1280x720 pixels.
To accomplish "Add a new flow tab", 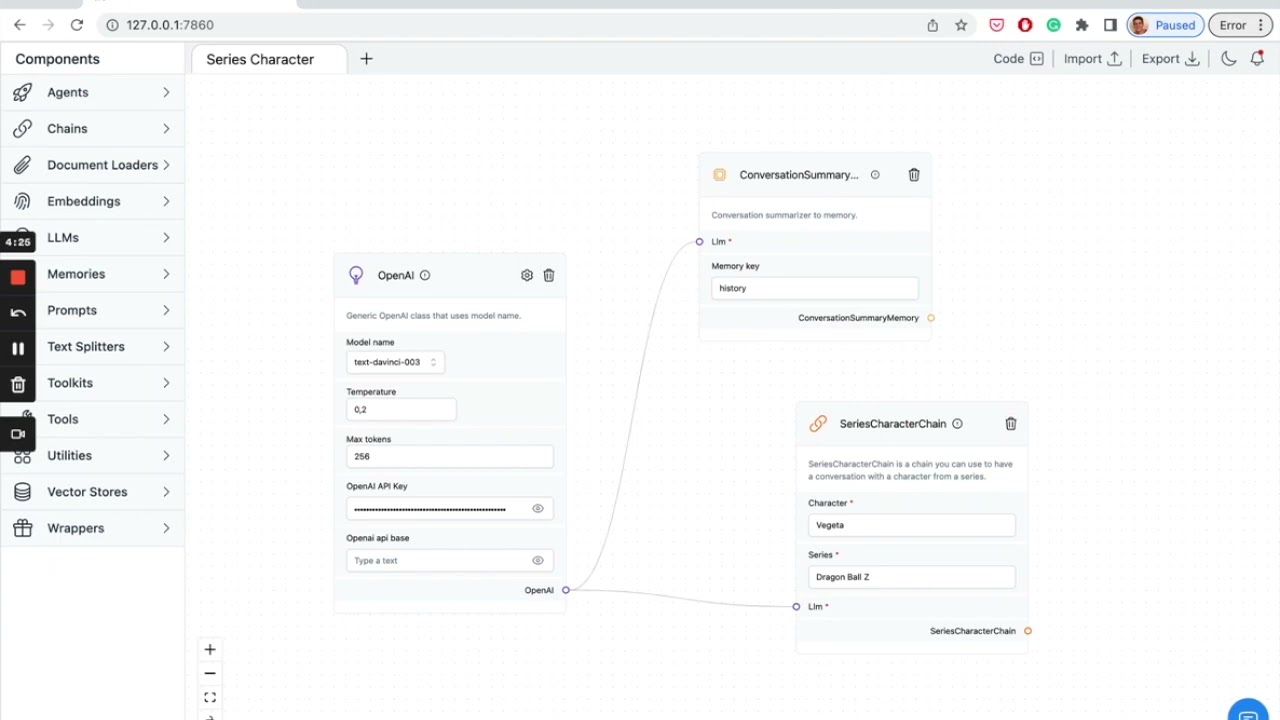I will pyautogui.click(x=366, y=59).
